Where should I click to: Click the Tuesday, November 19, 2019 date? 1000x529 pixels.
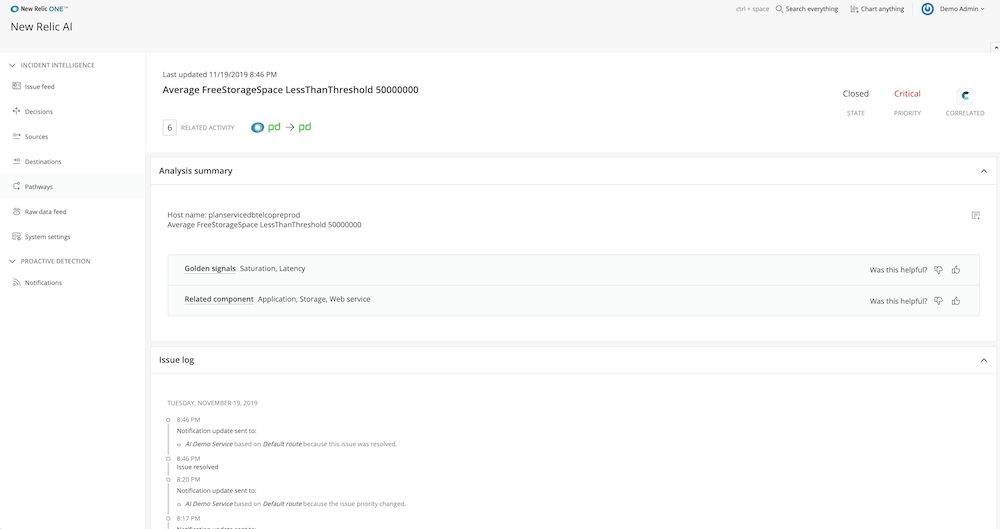point(212,403)
